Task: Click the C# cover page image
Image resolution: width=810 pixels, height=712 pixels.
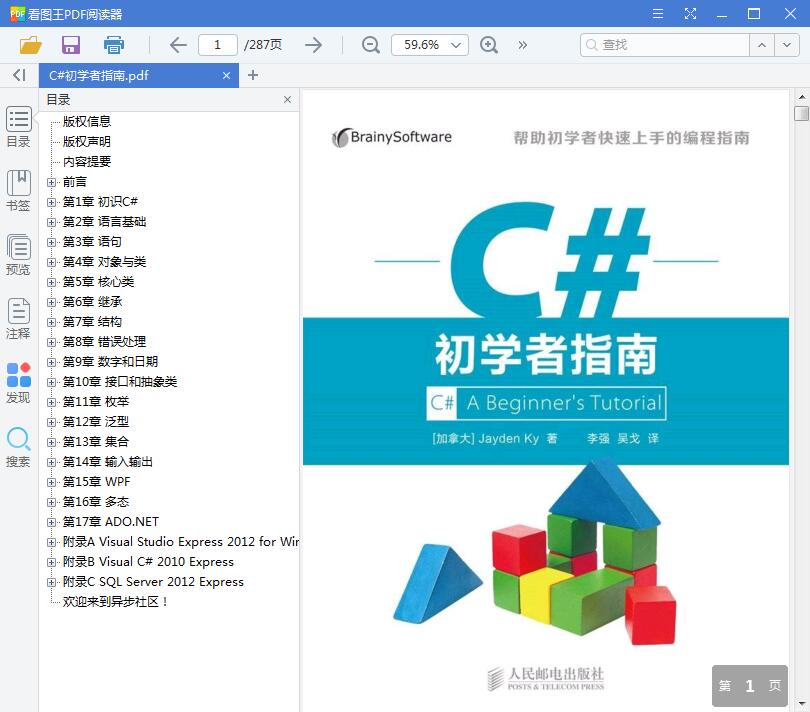Action: click(546, 400)
